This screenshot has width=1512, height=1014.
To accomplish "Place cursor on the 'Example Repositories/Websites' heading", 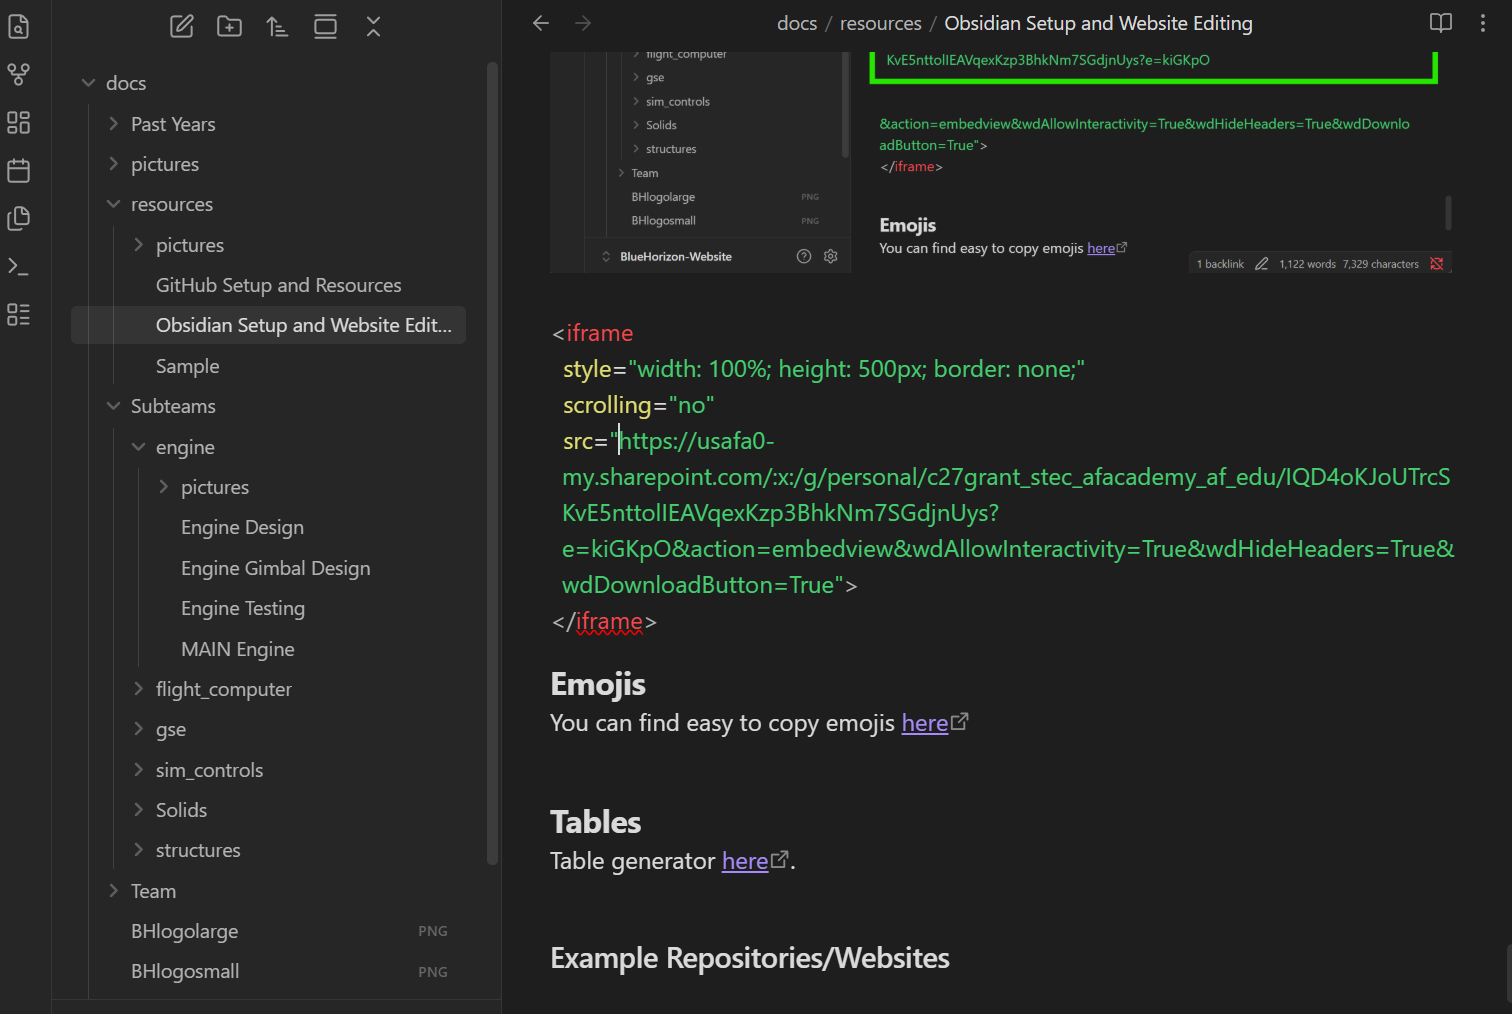I will pyautogui.click(x=750, y=958).
